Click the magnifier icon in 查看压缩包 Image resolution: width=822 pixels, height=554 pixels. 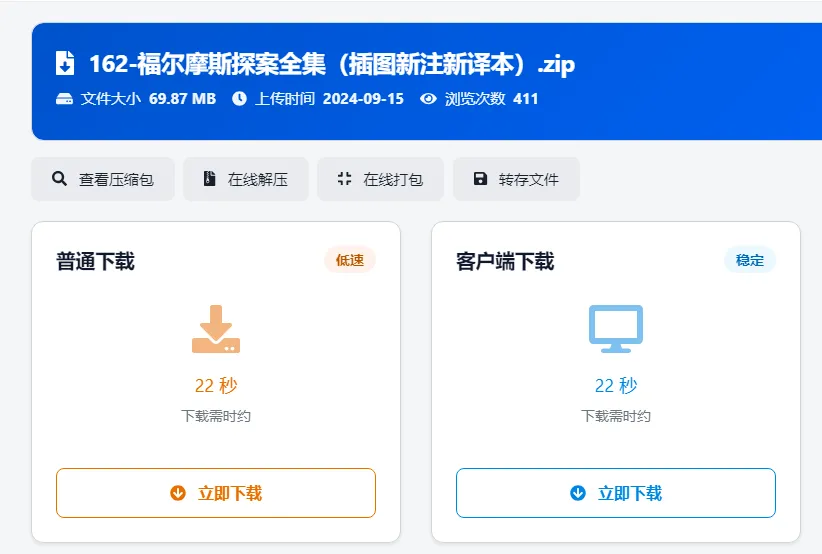point(59,179)
